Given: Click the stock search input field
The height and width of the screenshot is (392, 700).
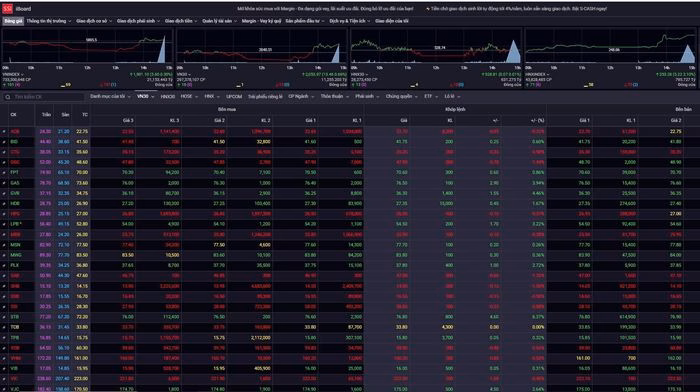Looking at the screenshot, I should click(44, 97).
